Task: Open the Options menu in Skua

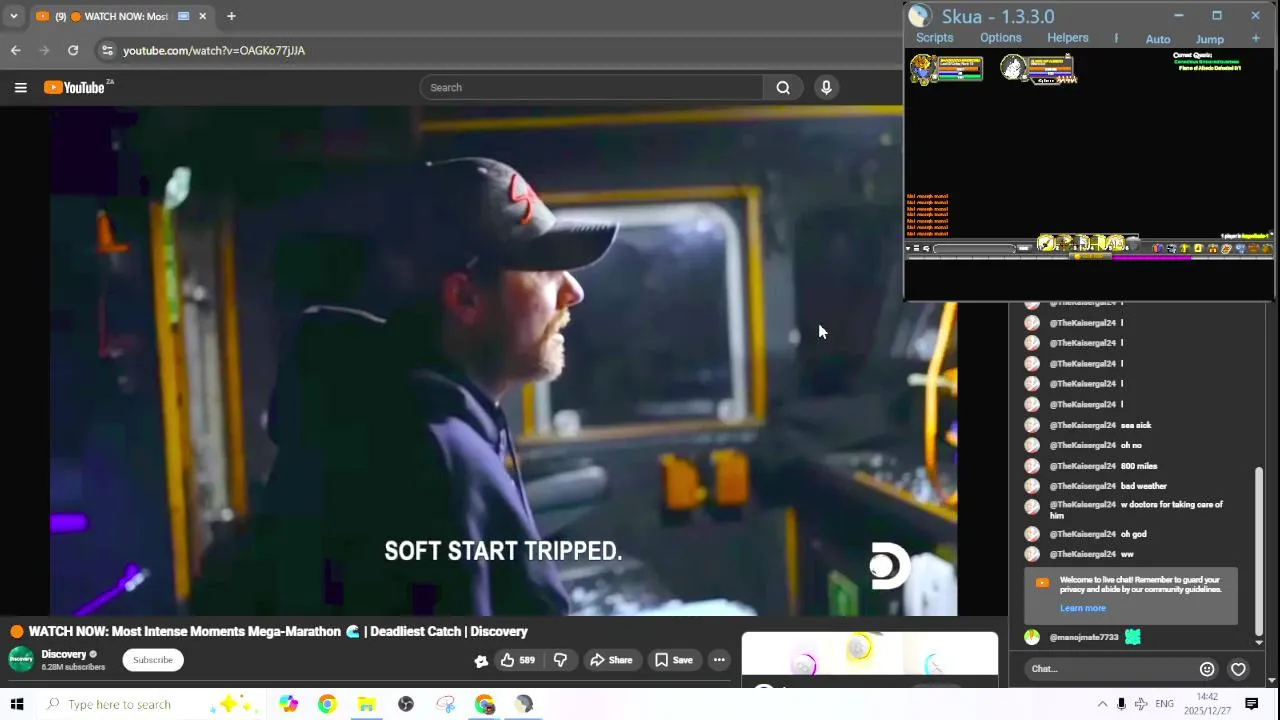Action: pos(1001,38)
